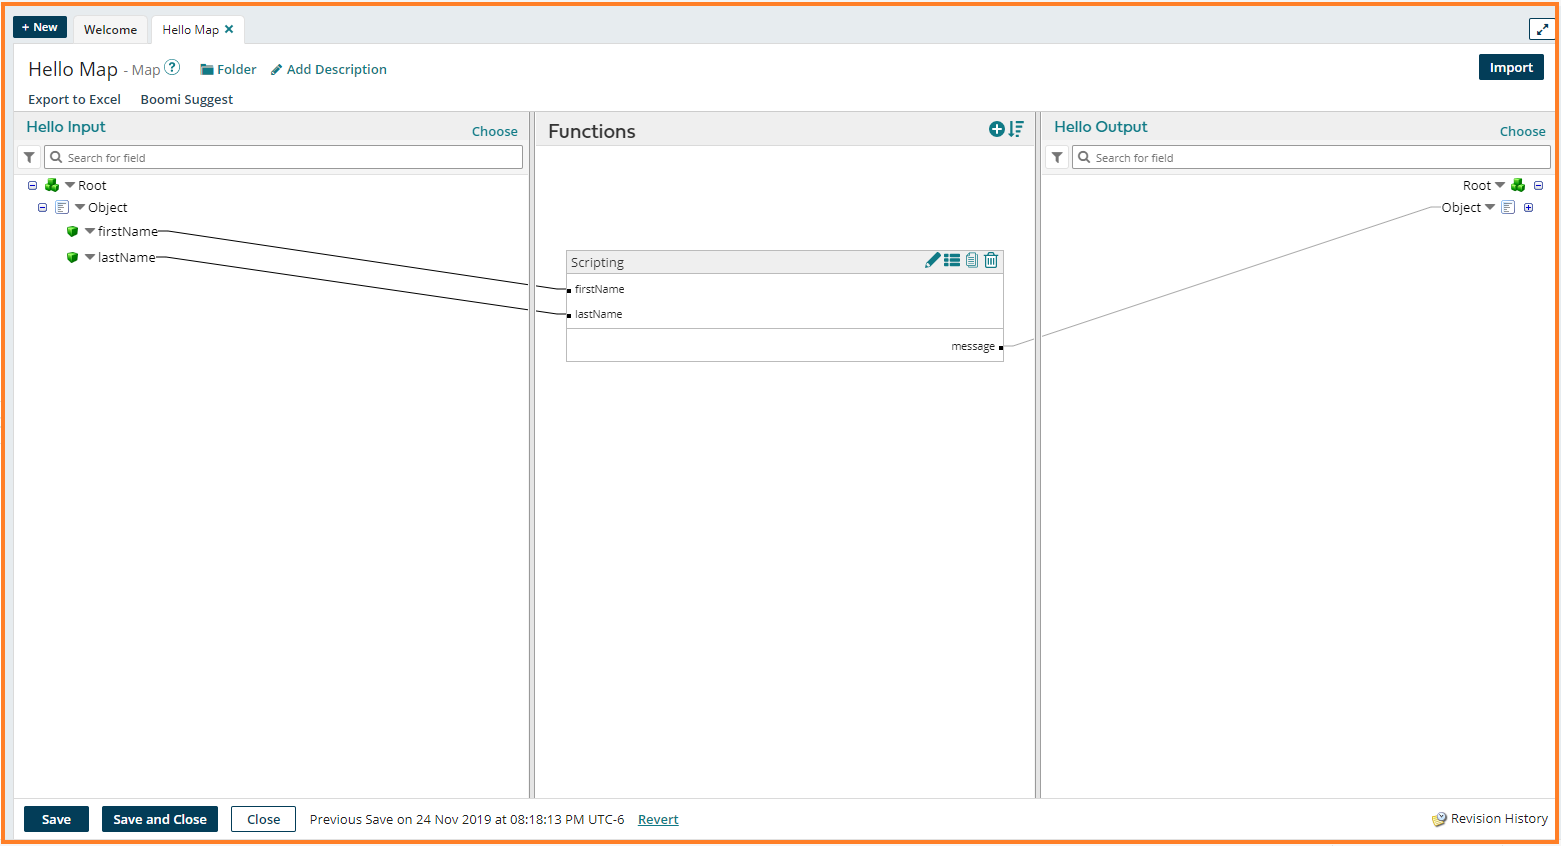The height and width of the screenshot is (846, 1561).
Task: Close the Hello Map tab
Action: pos(229,29)
